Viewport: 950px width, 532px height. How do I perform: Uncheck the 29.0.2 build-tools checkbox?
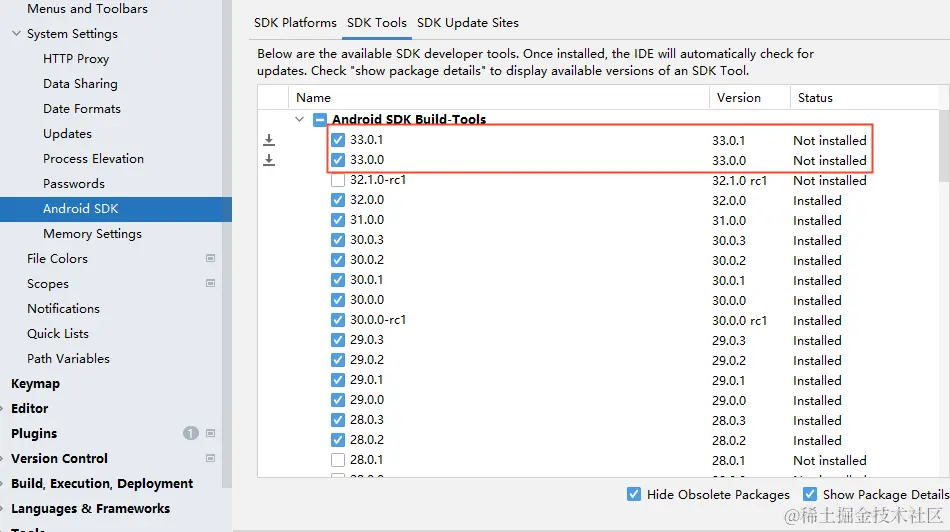pos(338,360)
